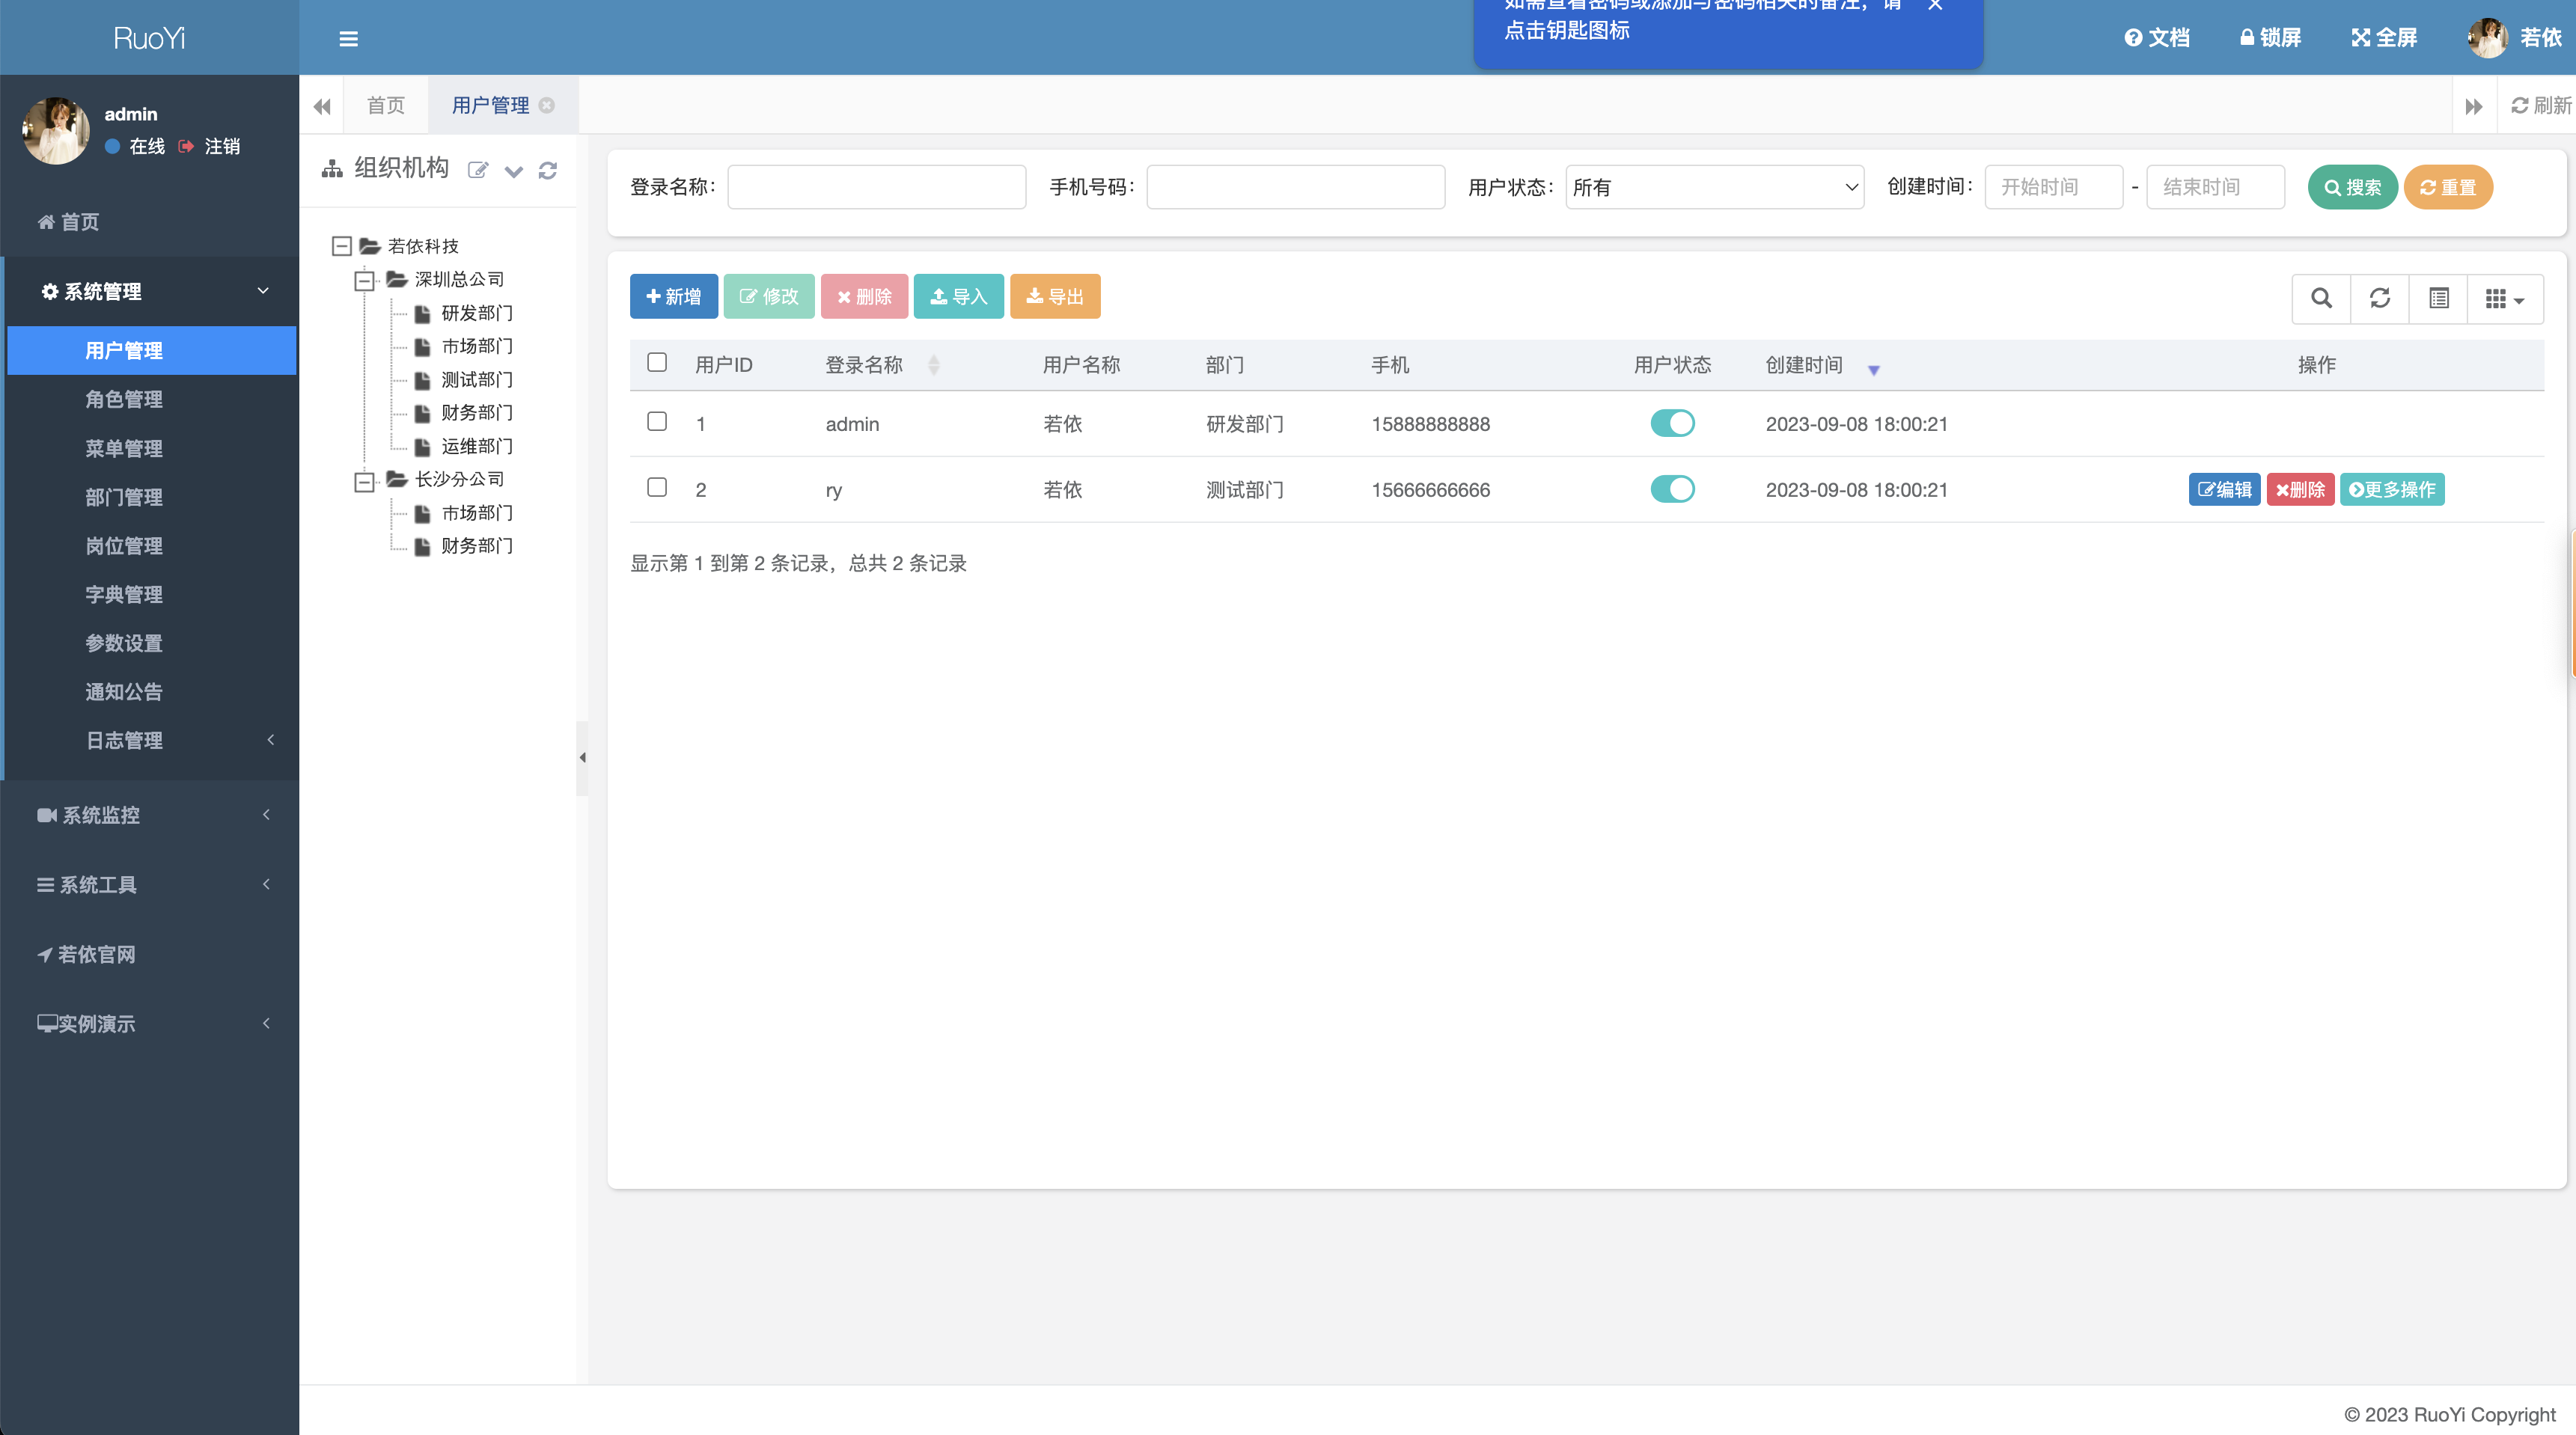
Task: Tick the select-all header checkbox
Action: pos(657,362)
